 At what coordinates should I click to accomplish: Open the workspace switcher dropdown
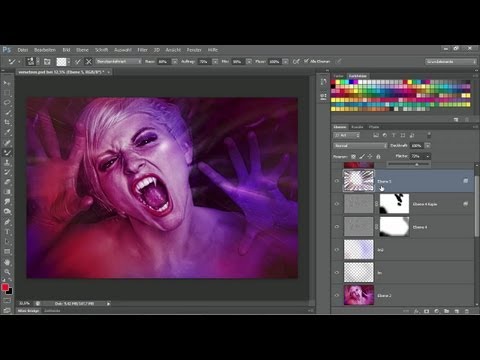[x=451, y=62]
